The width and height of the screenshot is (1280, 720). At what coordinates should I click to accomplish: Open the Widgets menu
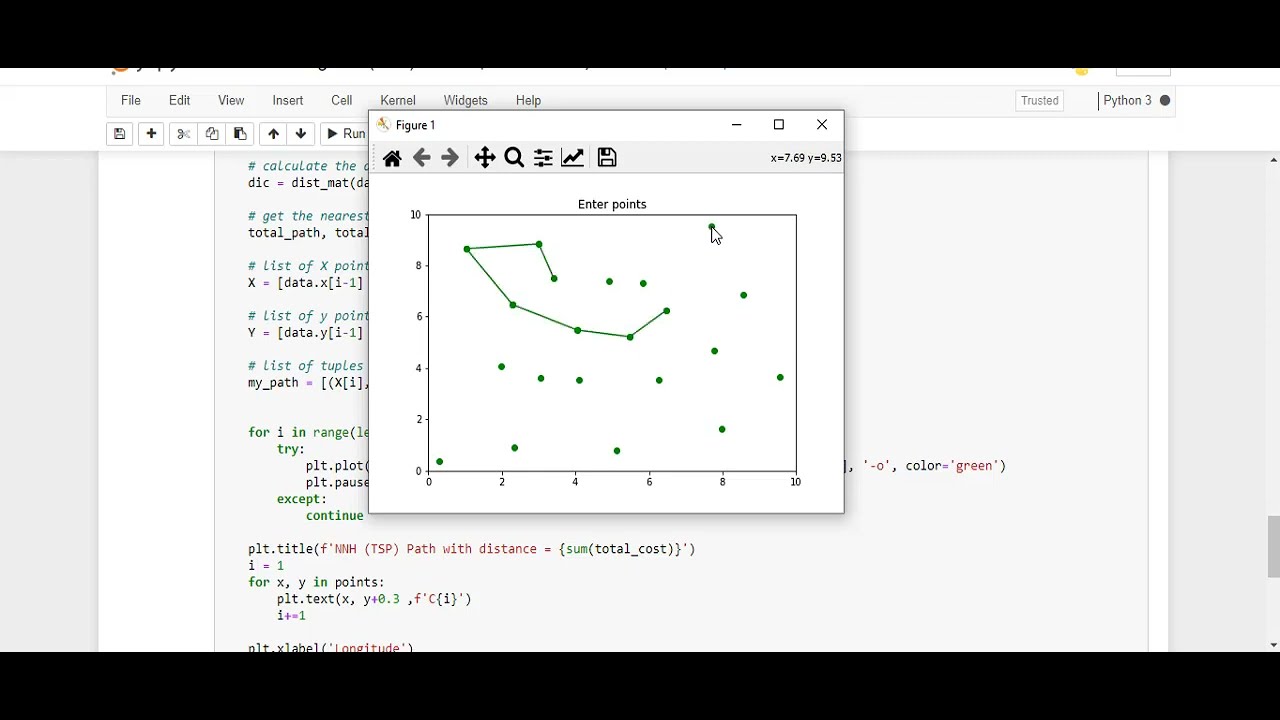tap(466, 100)
